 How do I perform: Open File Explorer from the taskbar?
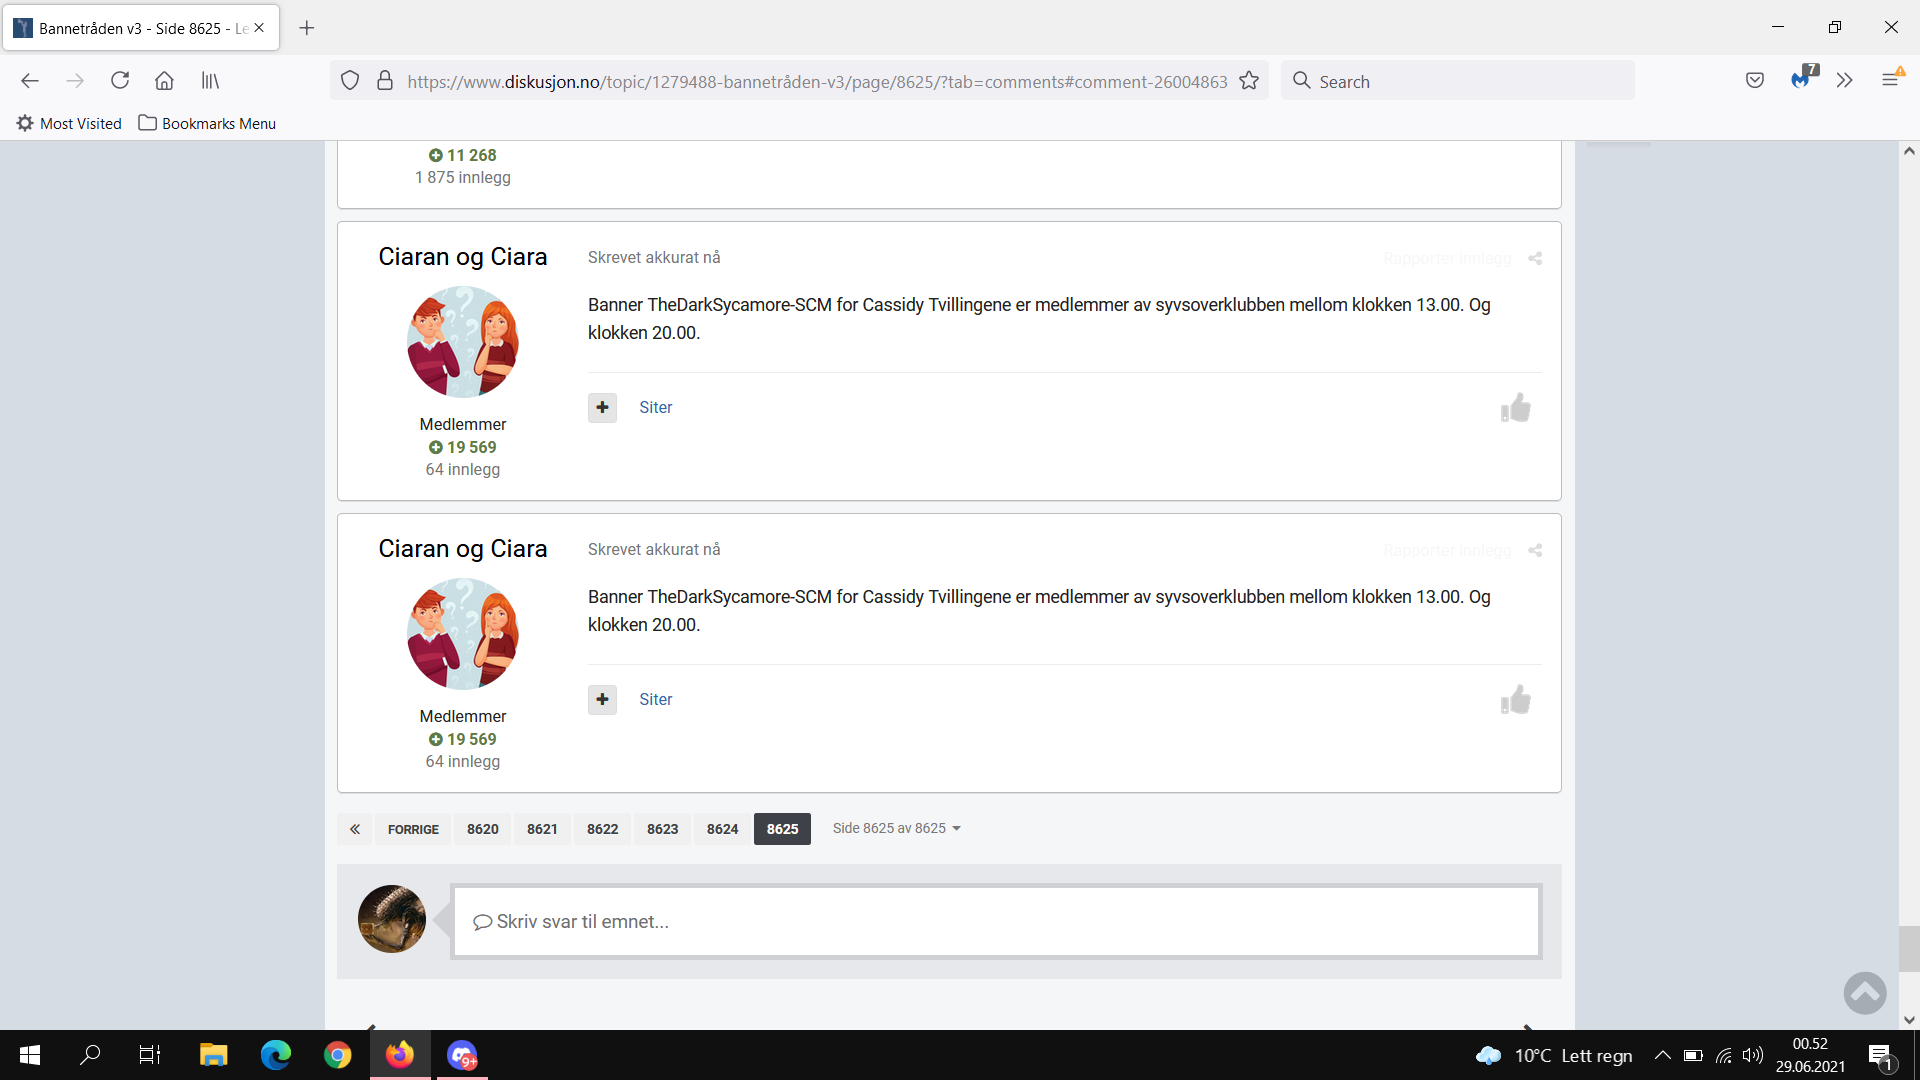point(213,1055)
